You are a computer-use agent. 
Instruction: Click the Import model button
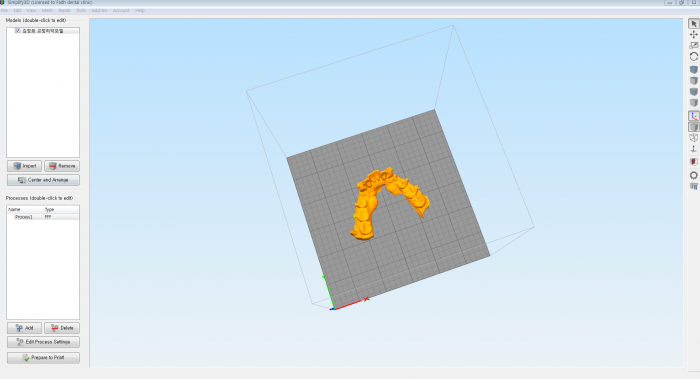point(25,166)
